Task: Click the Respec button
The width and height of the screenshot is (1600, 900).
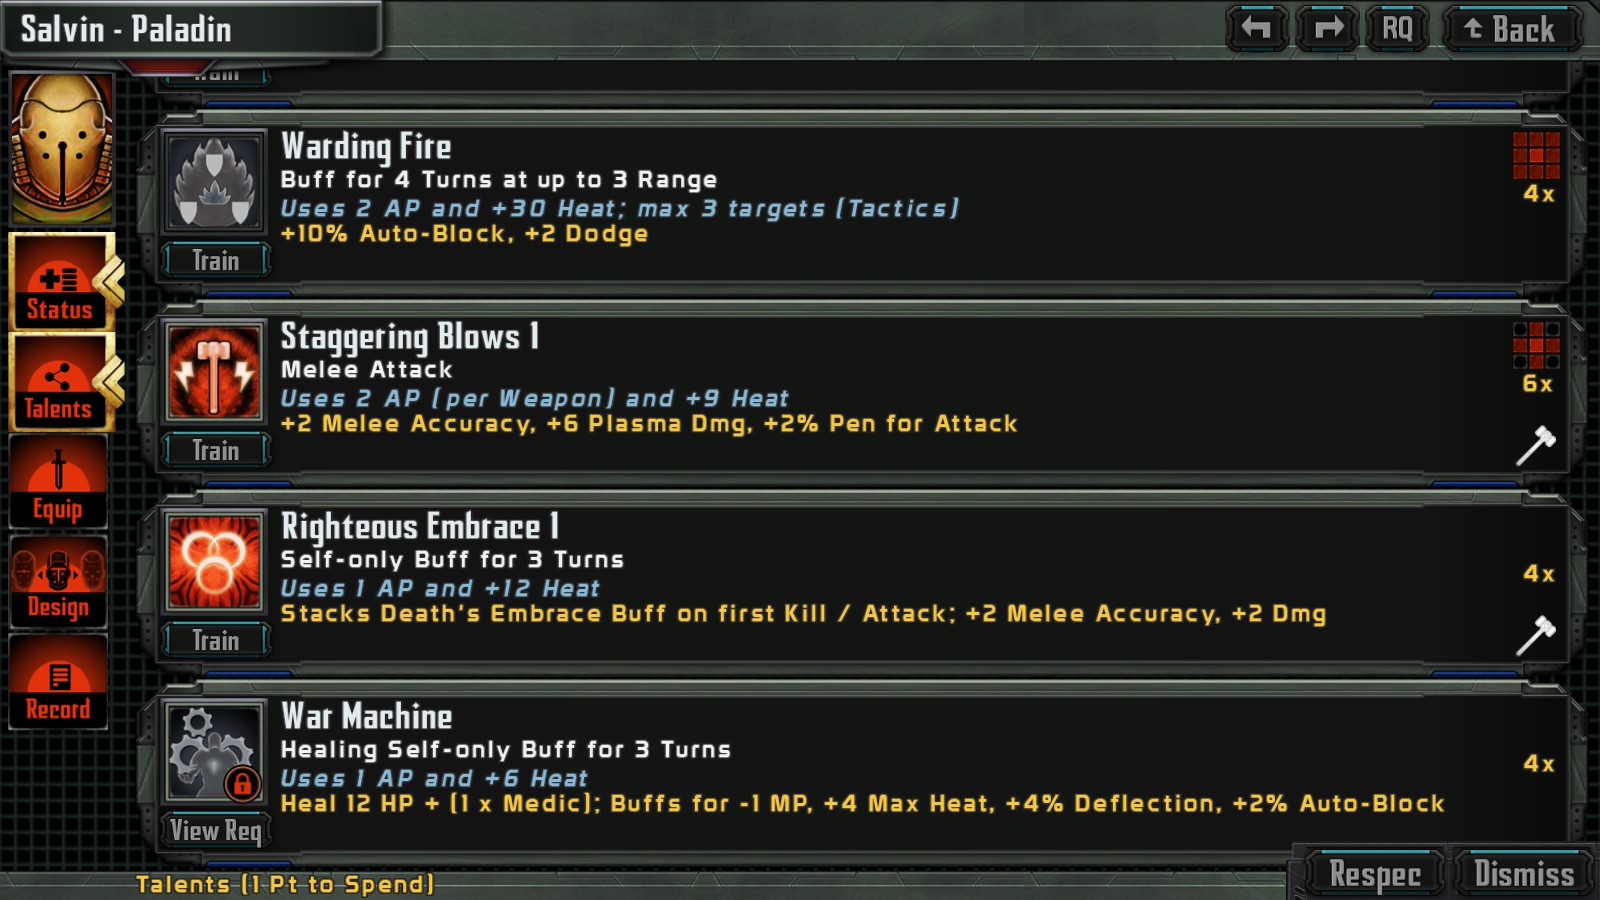Action: [x=1375, y=875]
